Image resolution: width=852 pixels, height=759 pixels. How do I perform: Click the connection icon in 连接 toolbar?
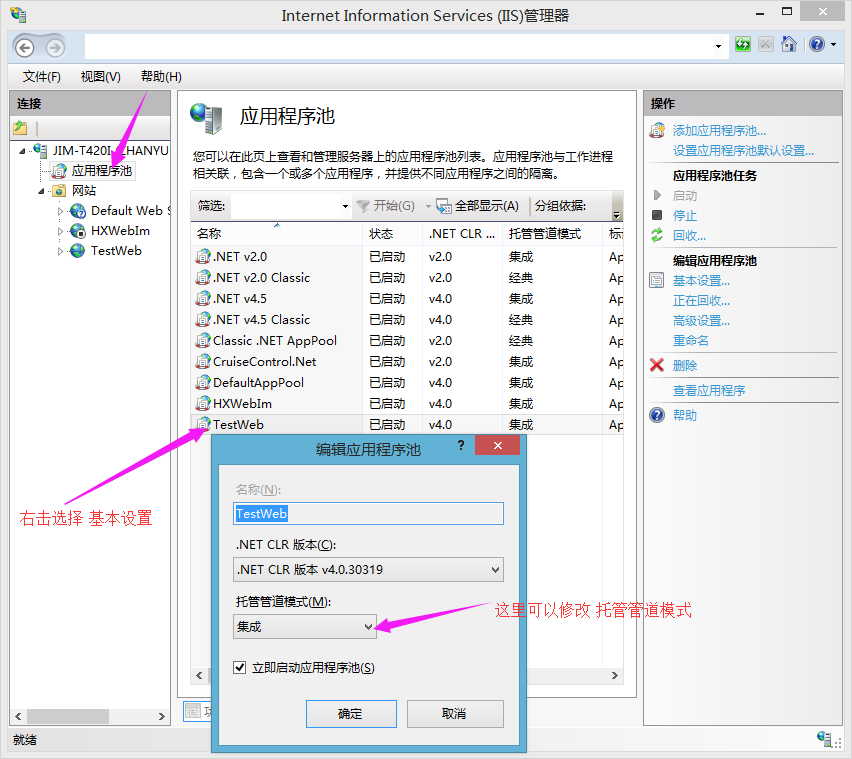21,128
